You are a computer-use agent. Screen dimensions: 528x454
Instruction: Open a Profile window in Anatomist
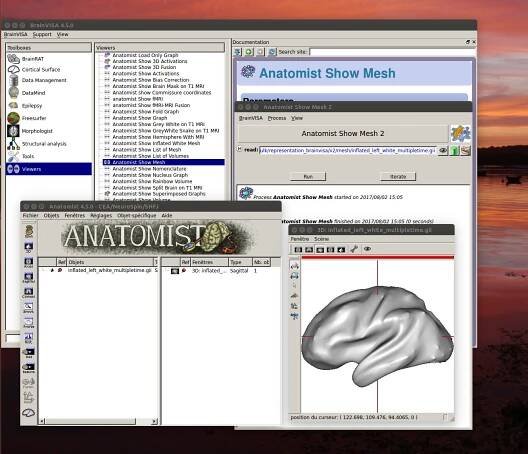(29, 323)
